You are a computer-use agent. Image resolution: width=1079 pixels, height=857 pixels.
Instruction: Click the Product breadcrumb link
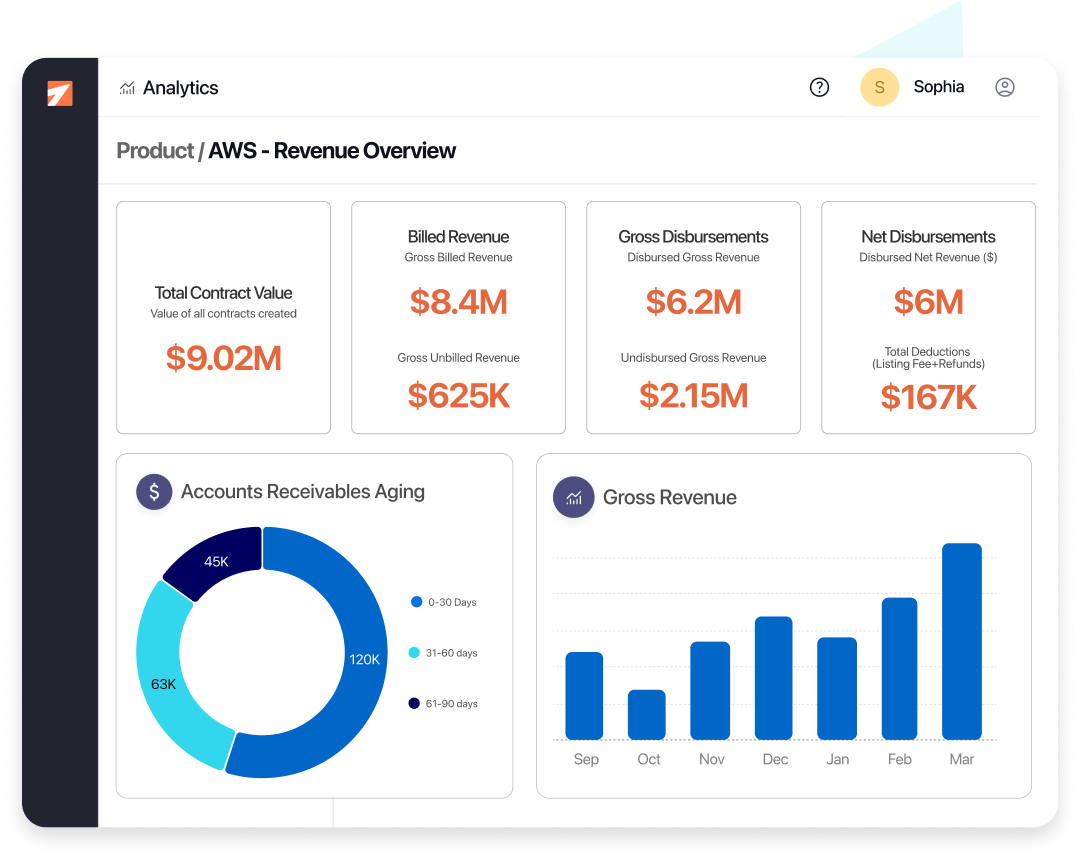pos(155,151)
